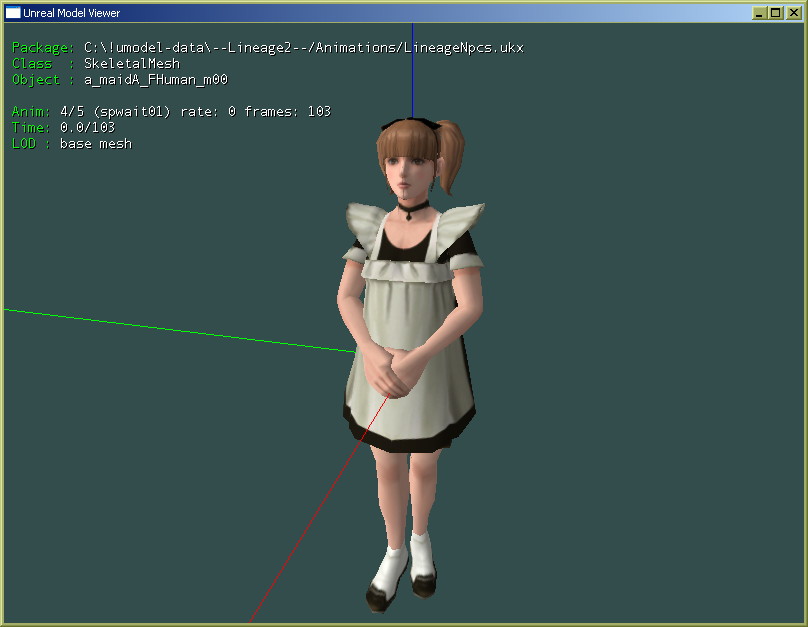Click the 'Class' green label
The width and height of the screenshot is (808, 627).
(32, 63)
